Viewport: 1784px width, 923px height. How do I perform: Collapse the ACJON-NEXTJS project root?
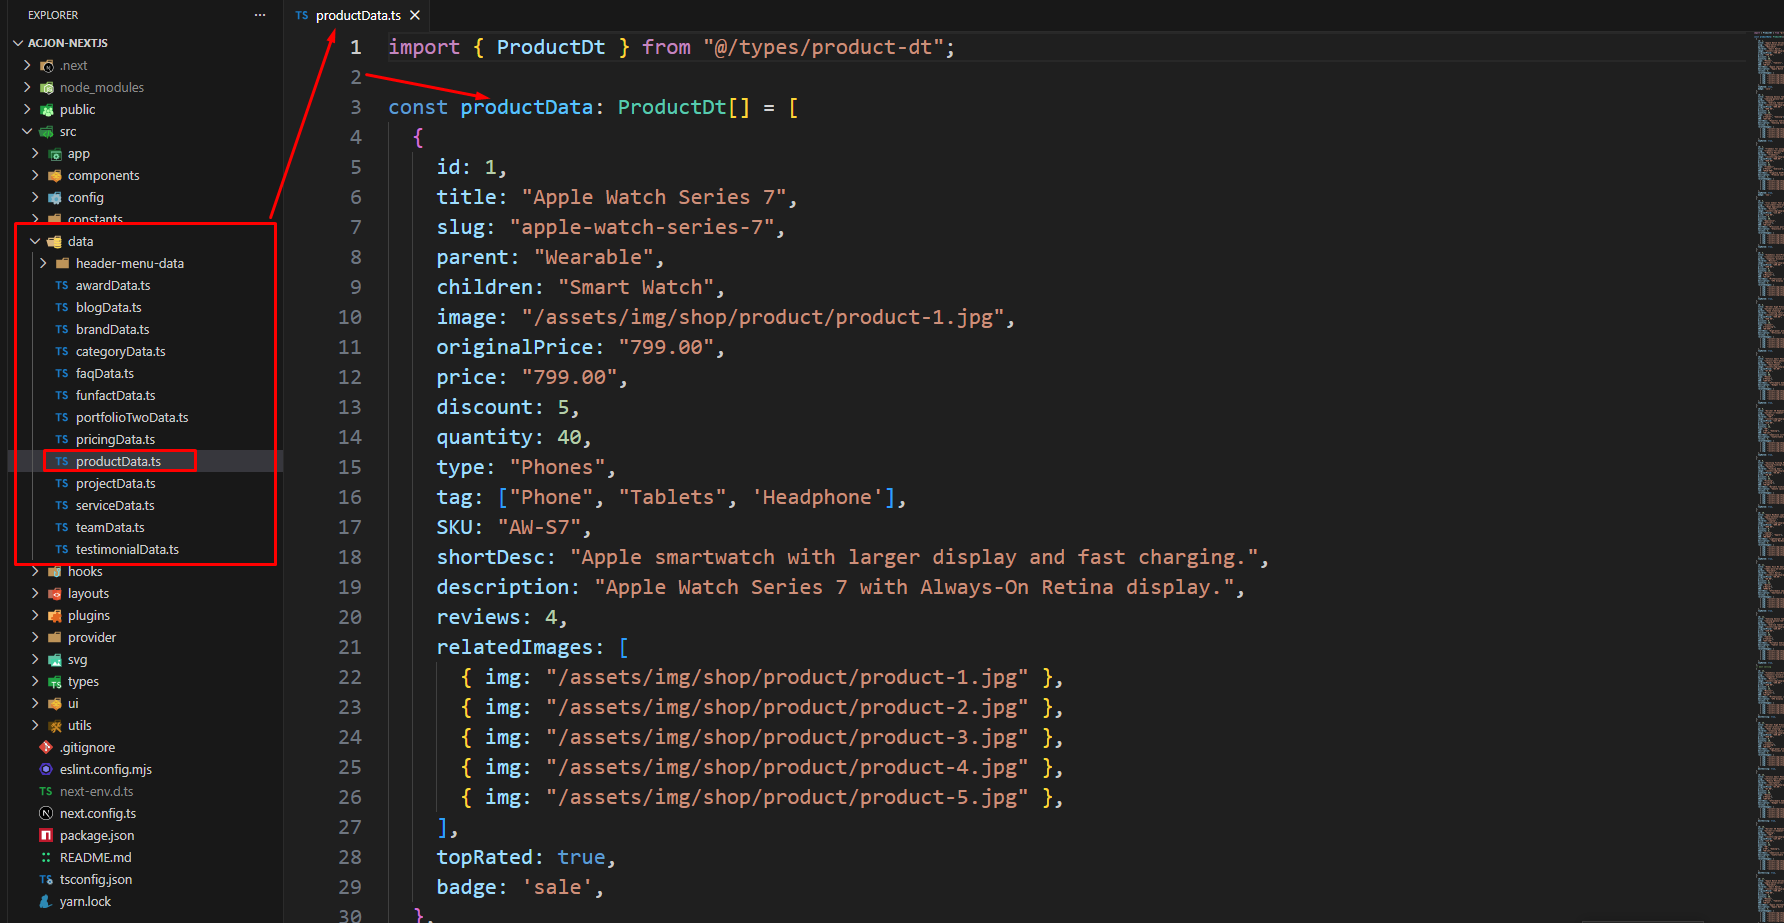(18, 43)
